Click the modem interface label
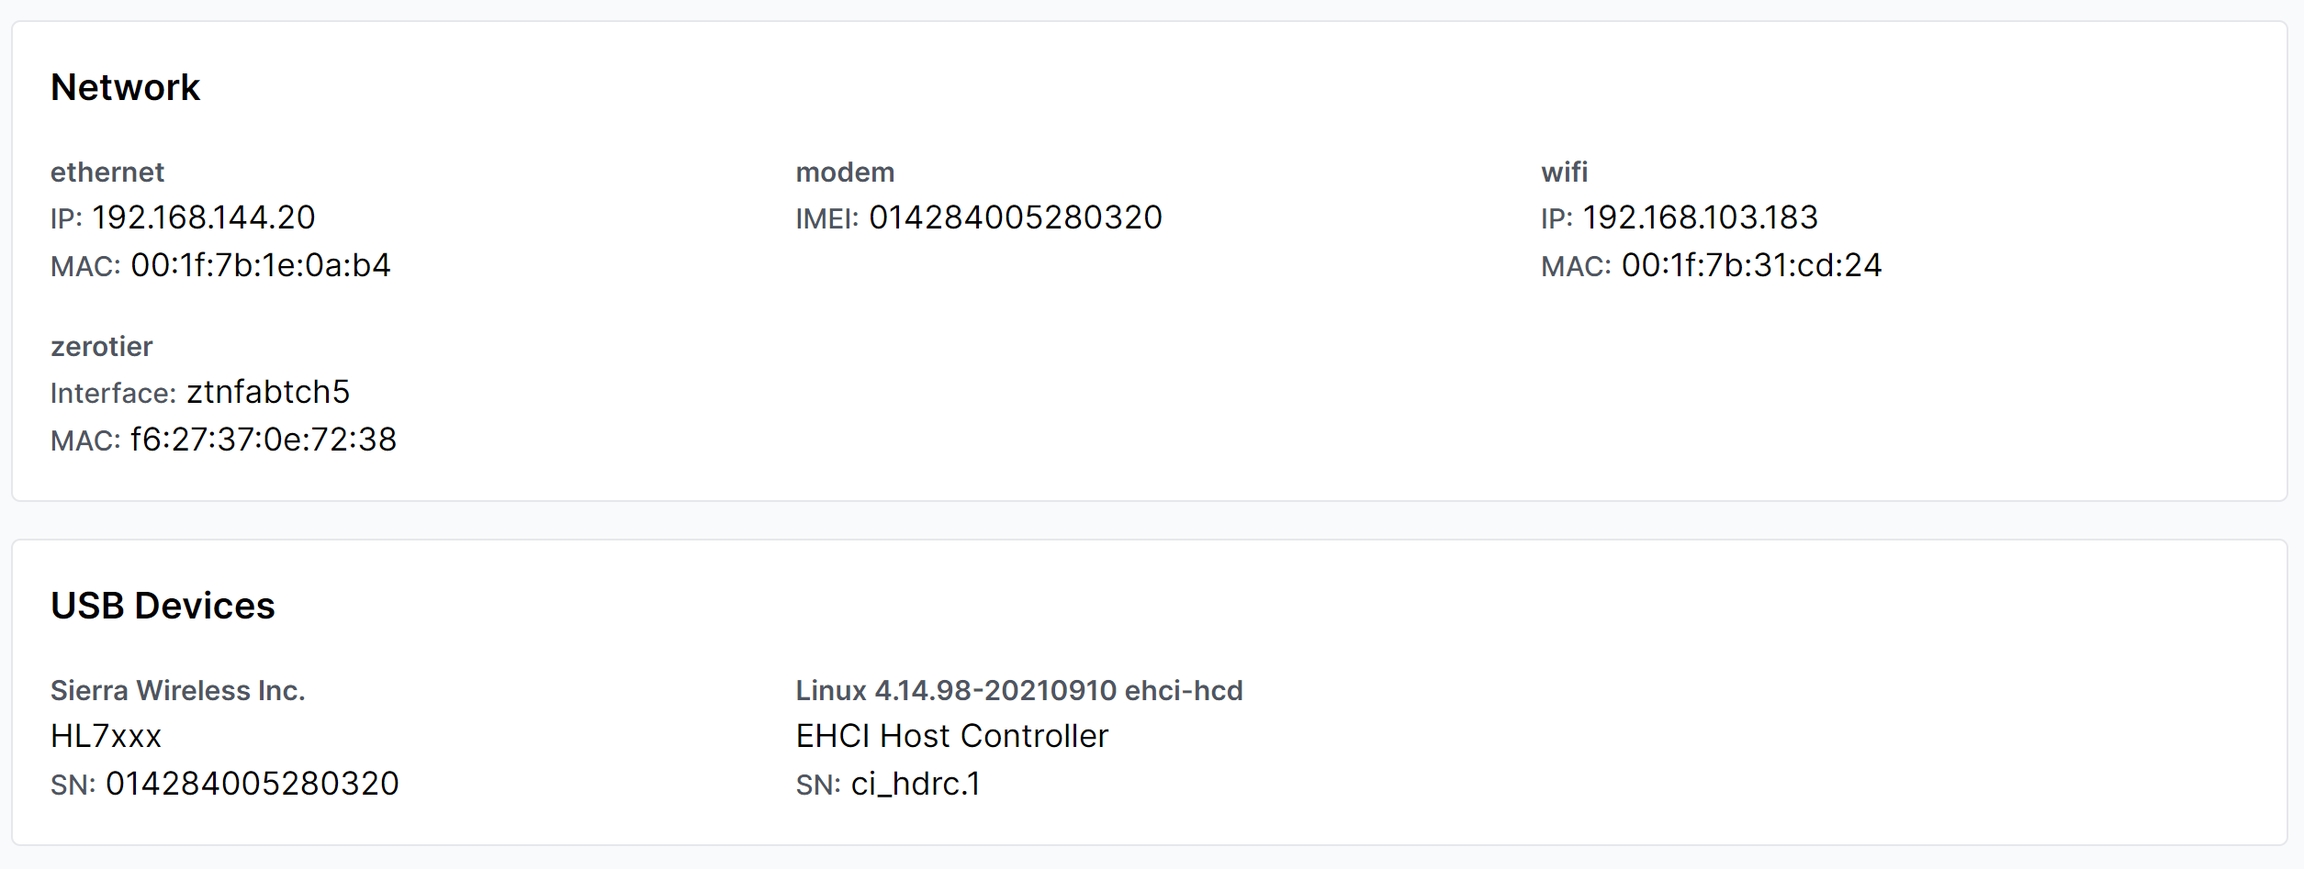The image size is (2304, 869). pyautogui.click(x=845, y=172)
